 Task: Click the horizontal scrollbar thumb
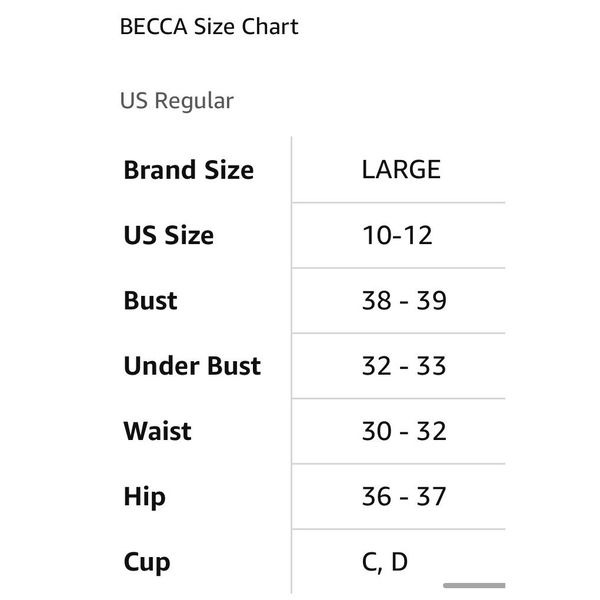click(474, 585)
